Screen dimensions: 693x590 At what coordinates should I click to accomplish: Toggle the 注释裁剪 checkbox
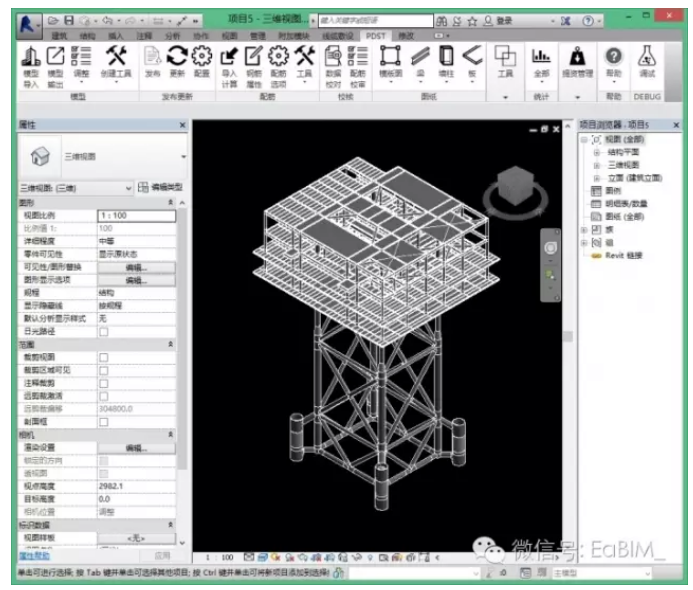[x=104, y=383]
